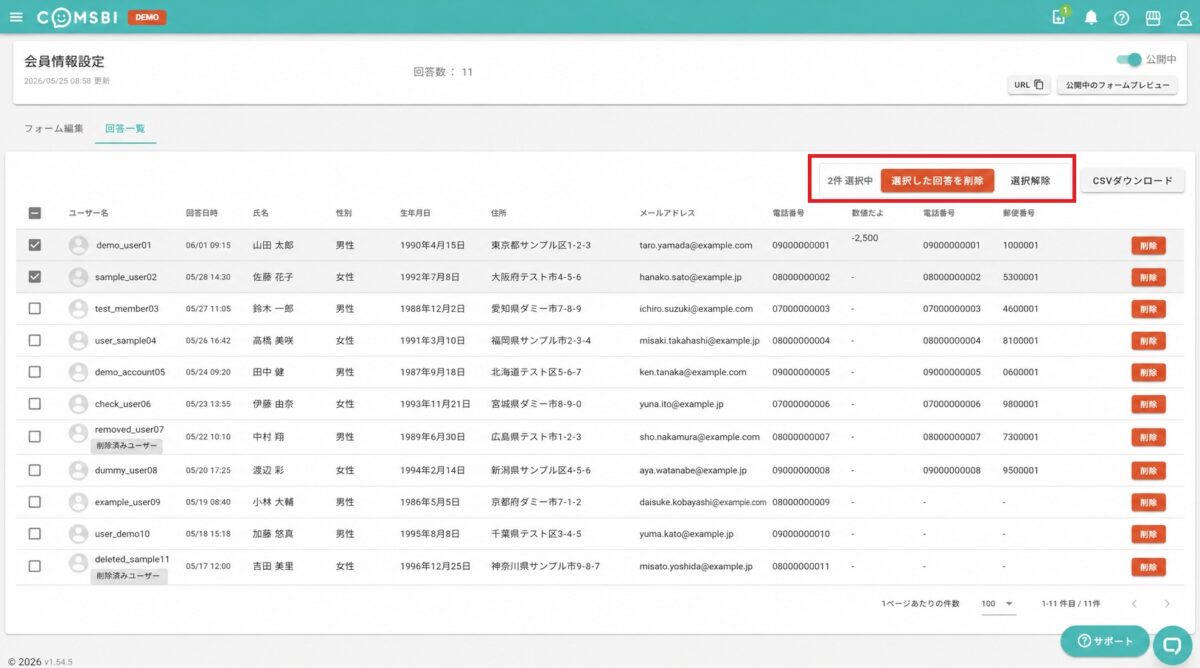
Task: Open the user account icon
Action: click(x=1184, y=18)
